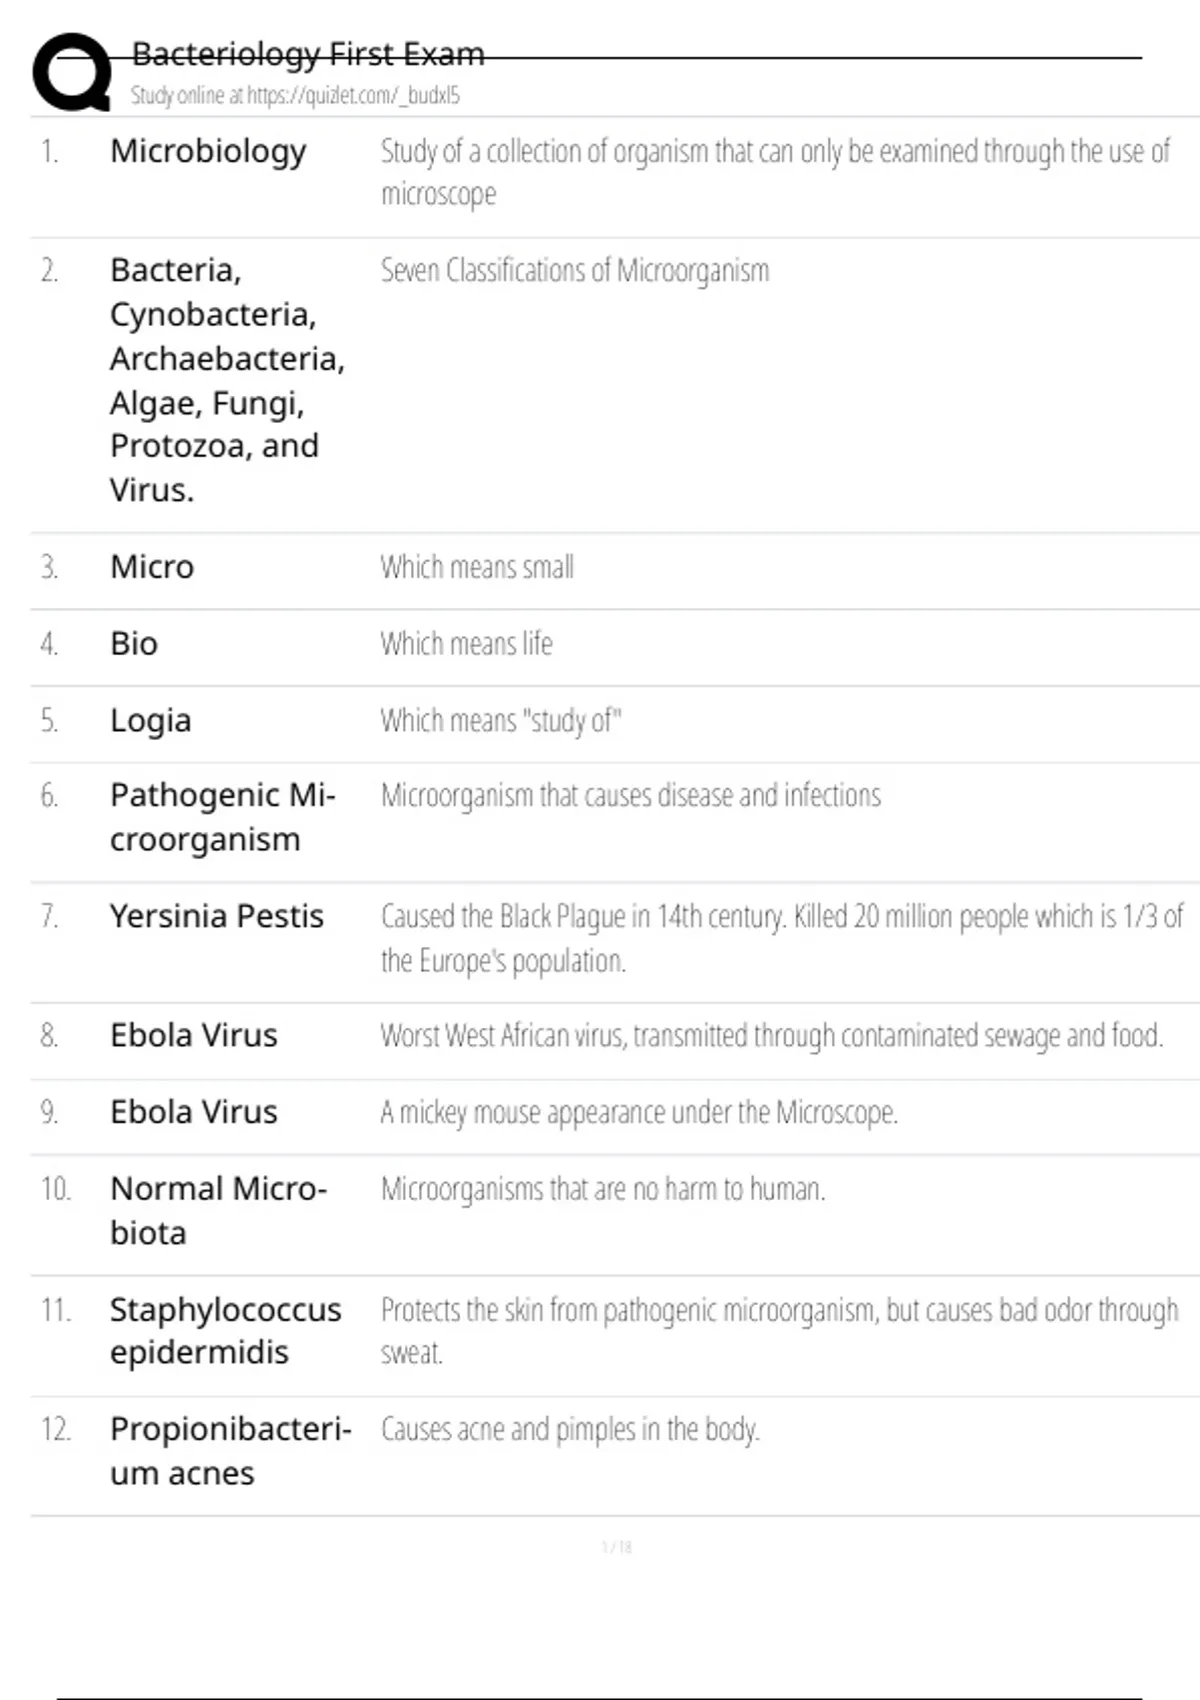Click the Quizlet Q logo
The image size is (1200, 1700).
72,72
